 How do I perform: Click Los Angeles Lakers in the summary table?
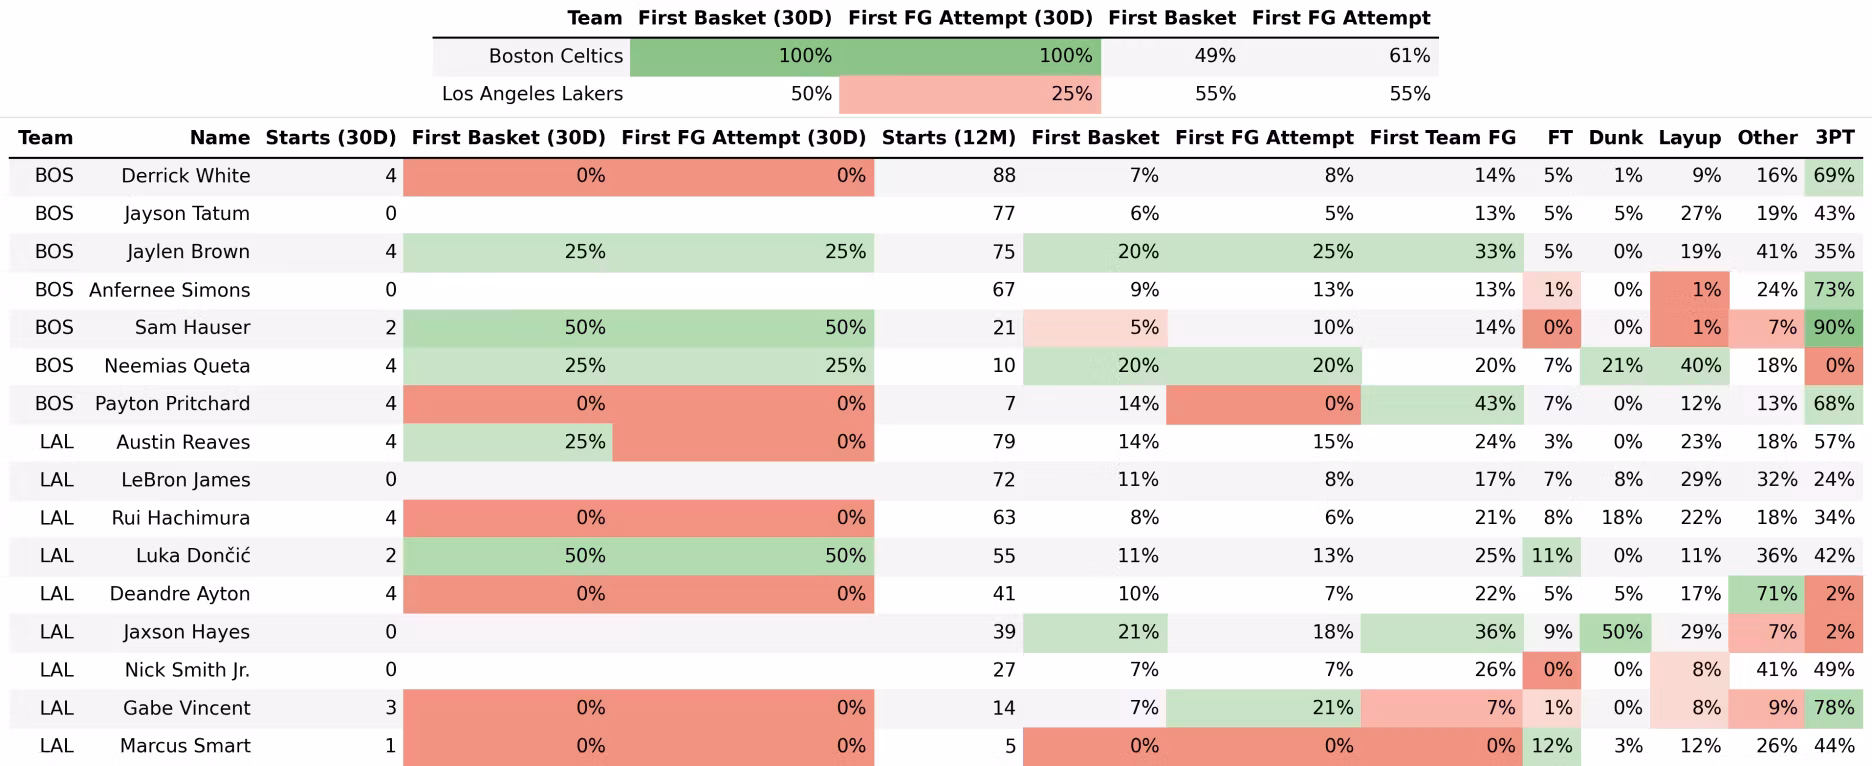(532, 94)
